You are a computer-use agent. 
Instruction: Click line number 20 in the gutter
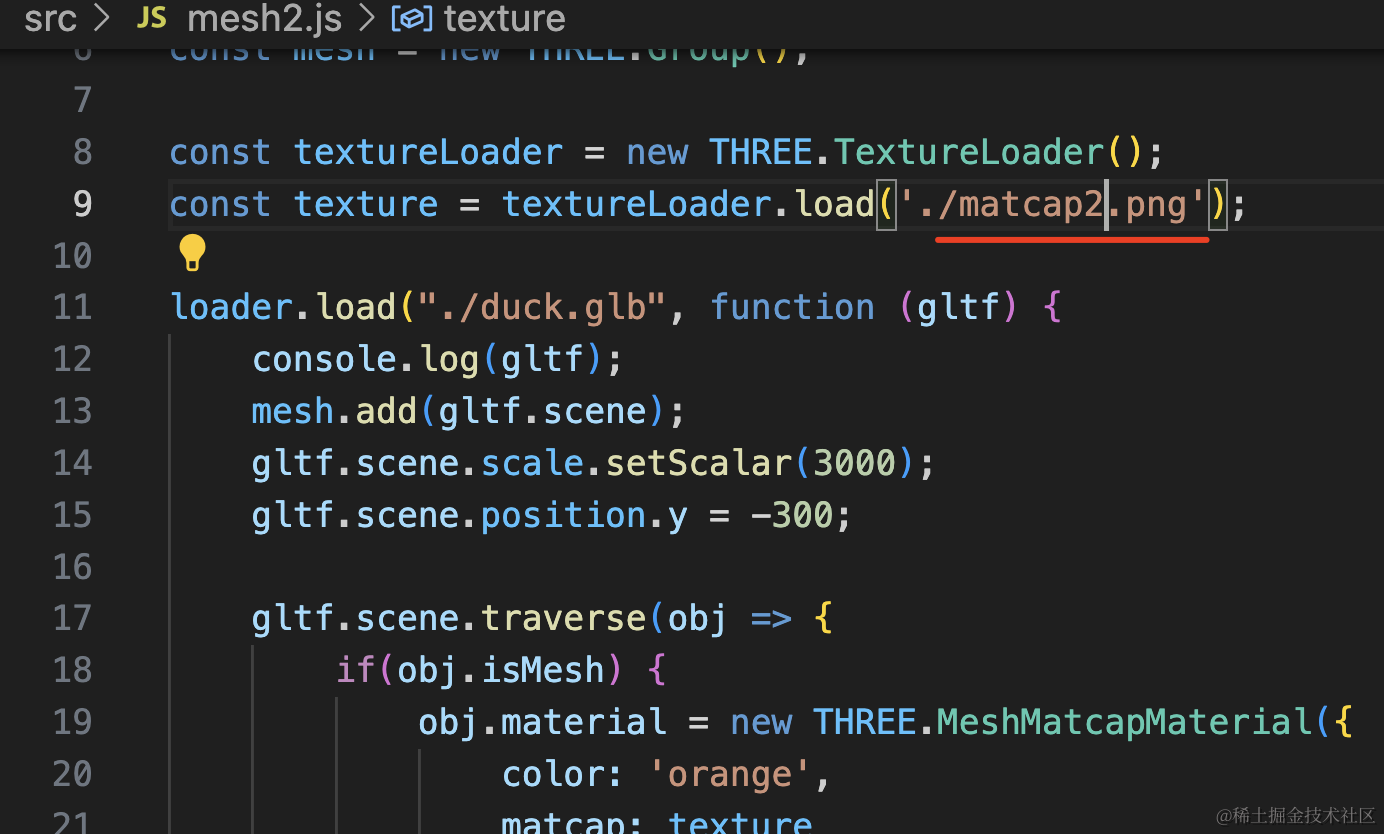pyautogui.click(x=72, y=774)
